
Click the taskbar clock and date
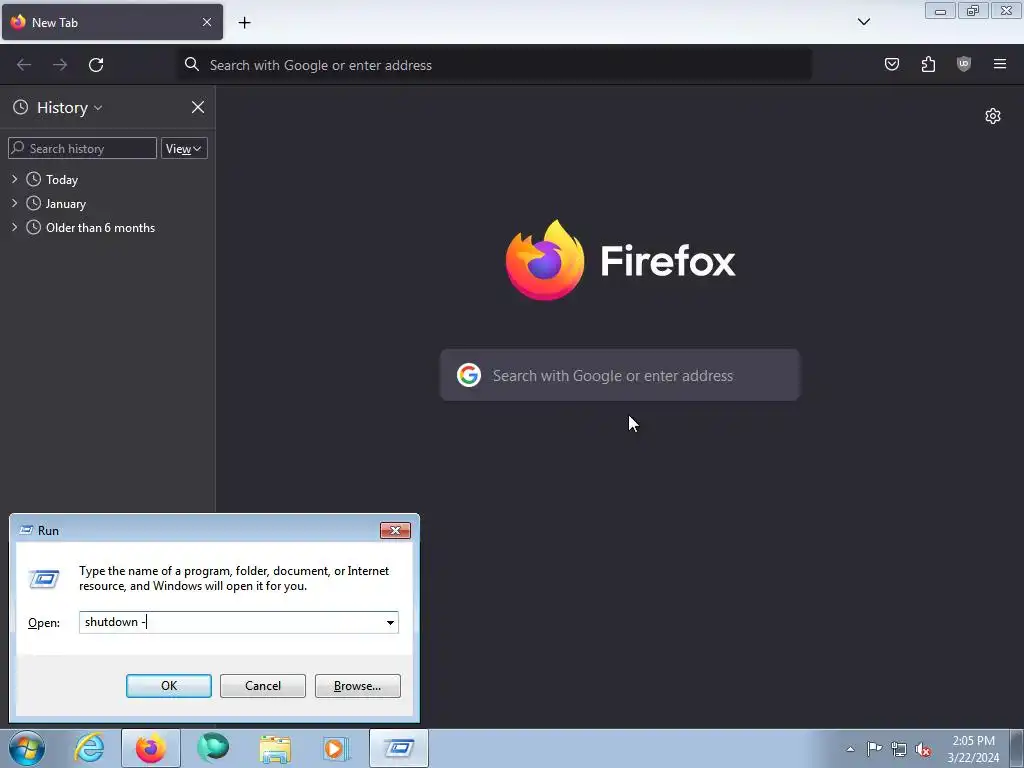pos(973,749)
